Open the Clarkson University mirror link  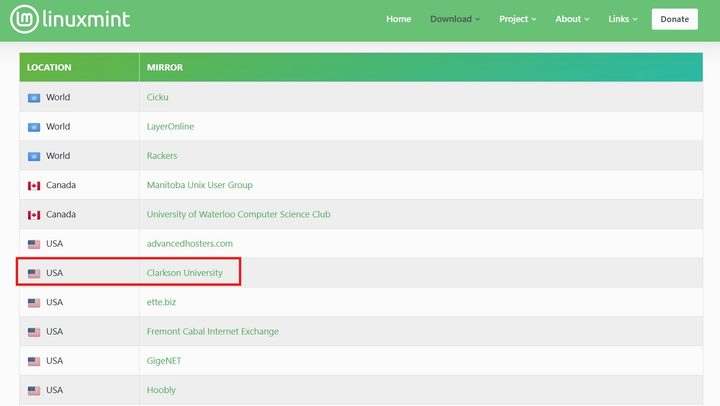click(x=185, y=273)
